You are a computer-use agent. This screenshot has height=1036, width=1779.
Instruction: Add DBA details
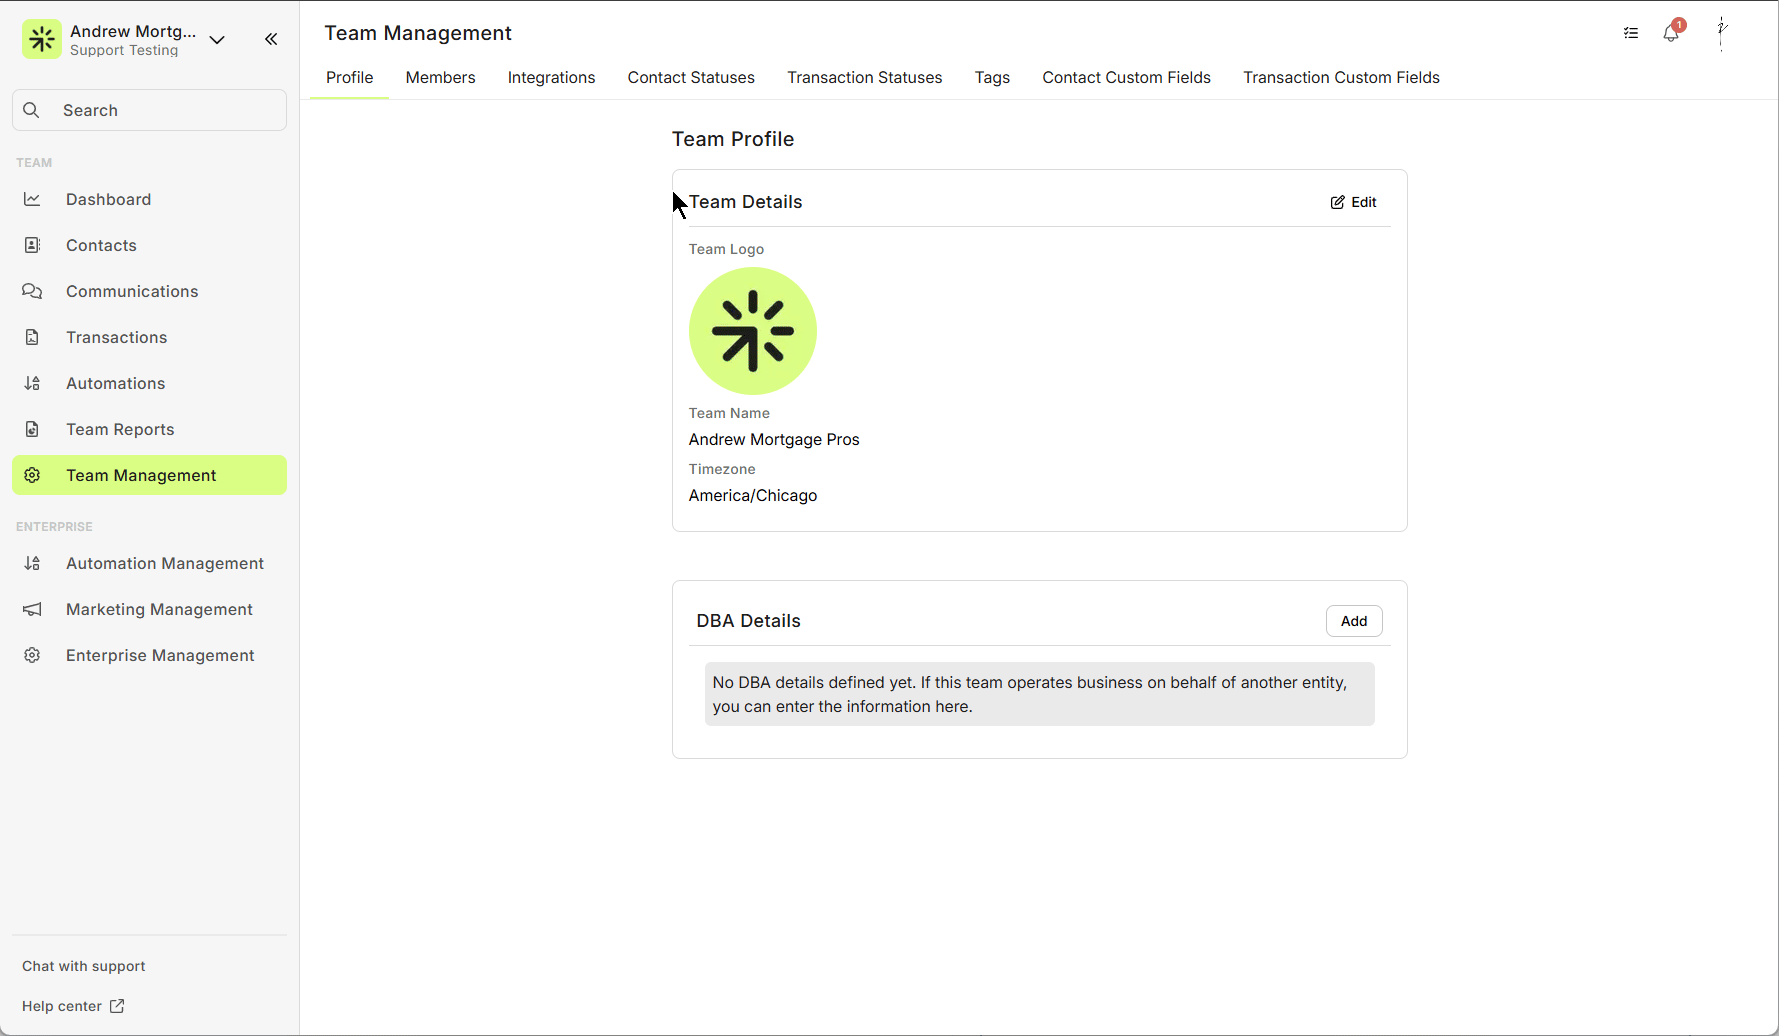(1353, 621)
